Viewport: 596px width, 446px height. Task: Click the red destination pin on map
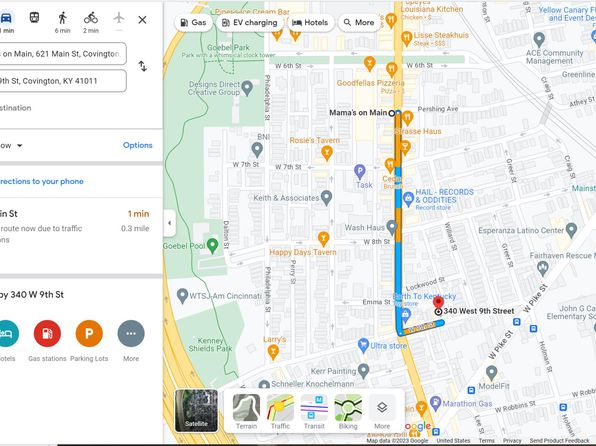pyautogui.click(x=438, y=303)
